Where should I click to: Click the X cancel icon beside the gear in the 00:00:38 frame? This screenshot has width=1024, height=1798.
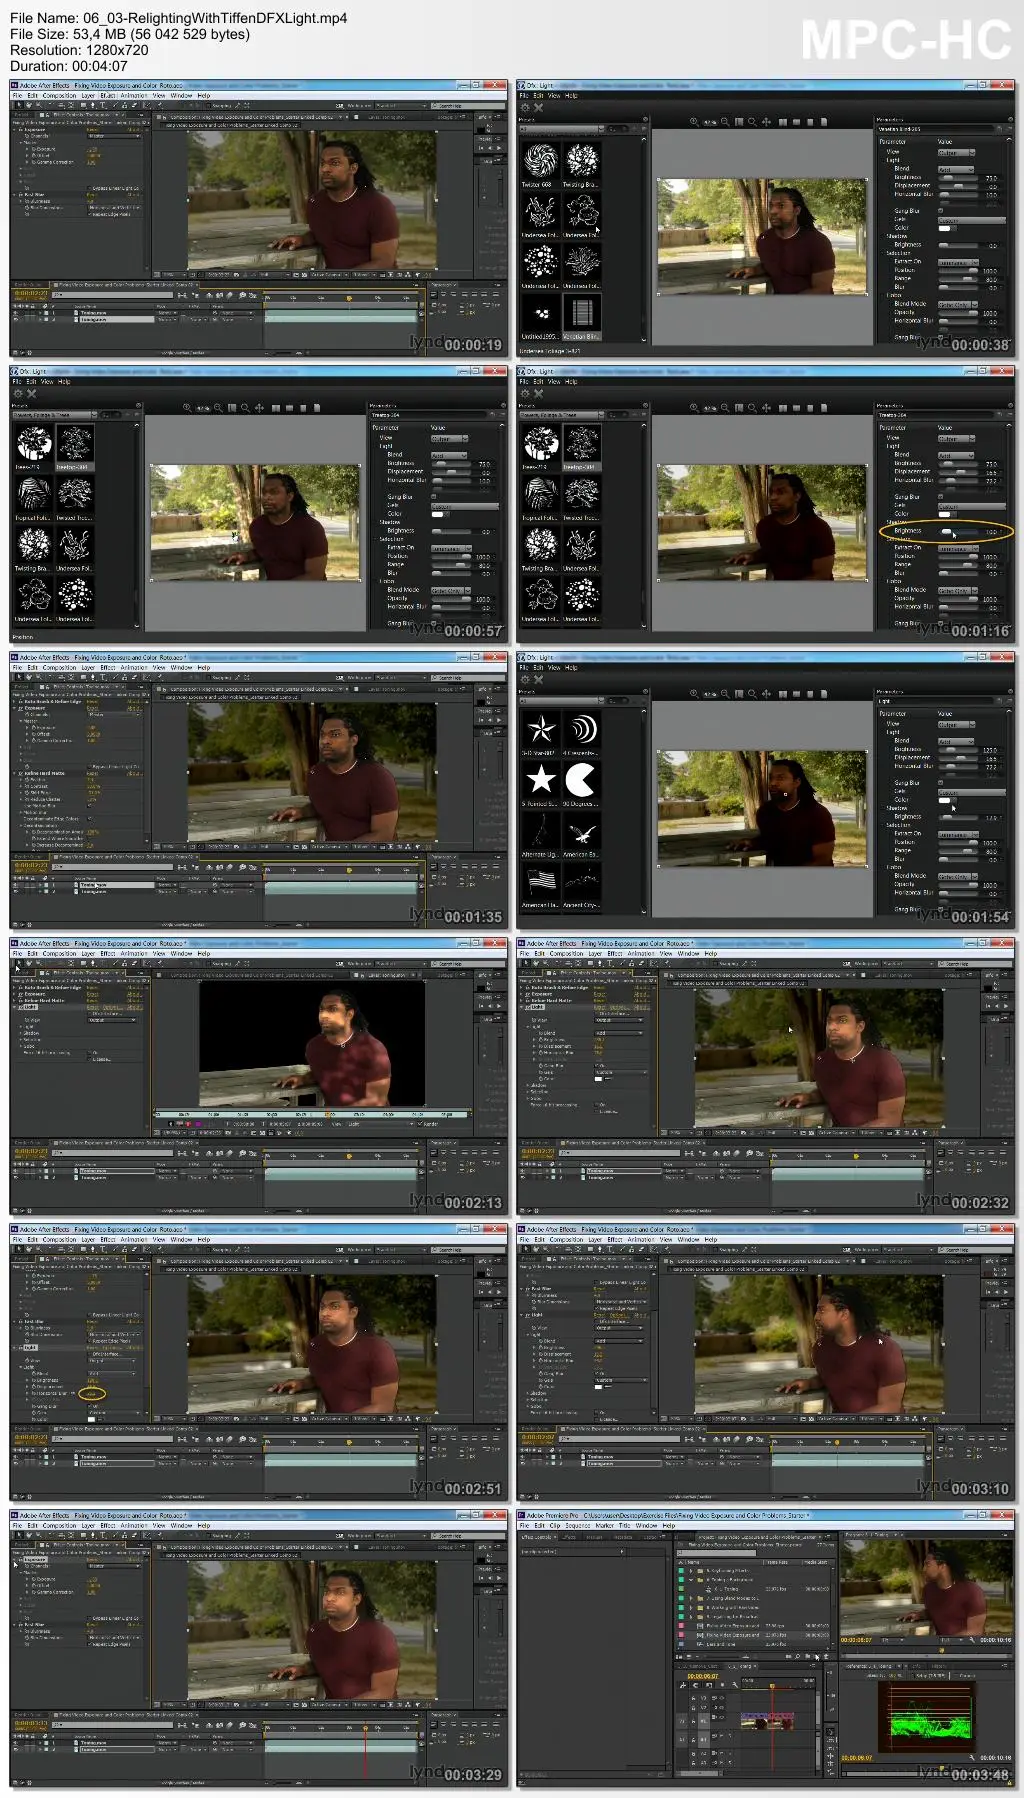click(538, 107)
